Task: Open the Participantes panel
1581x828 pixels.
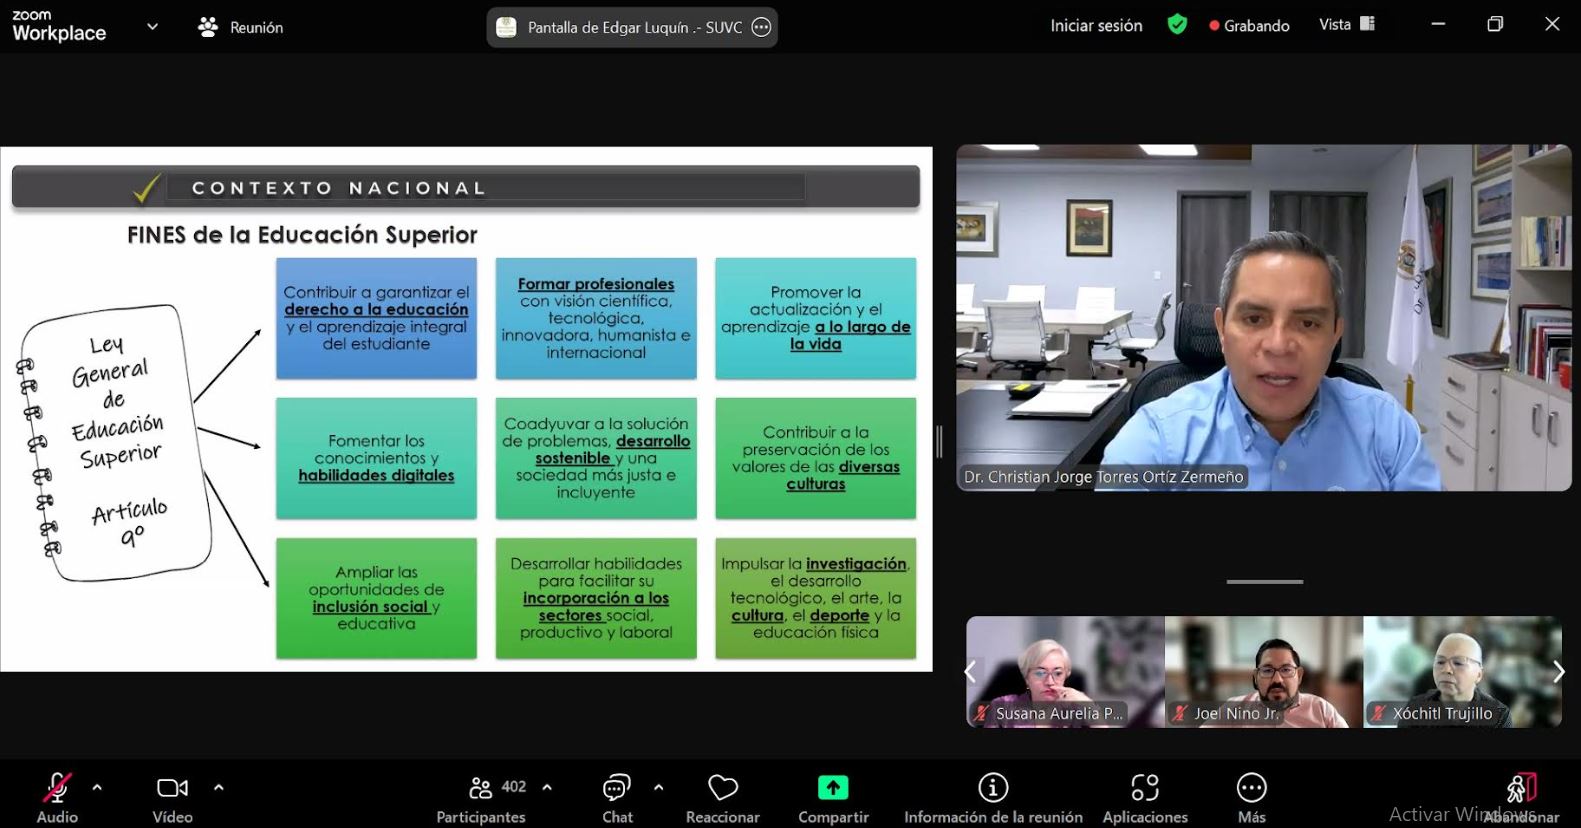Action: 481,789
